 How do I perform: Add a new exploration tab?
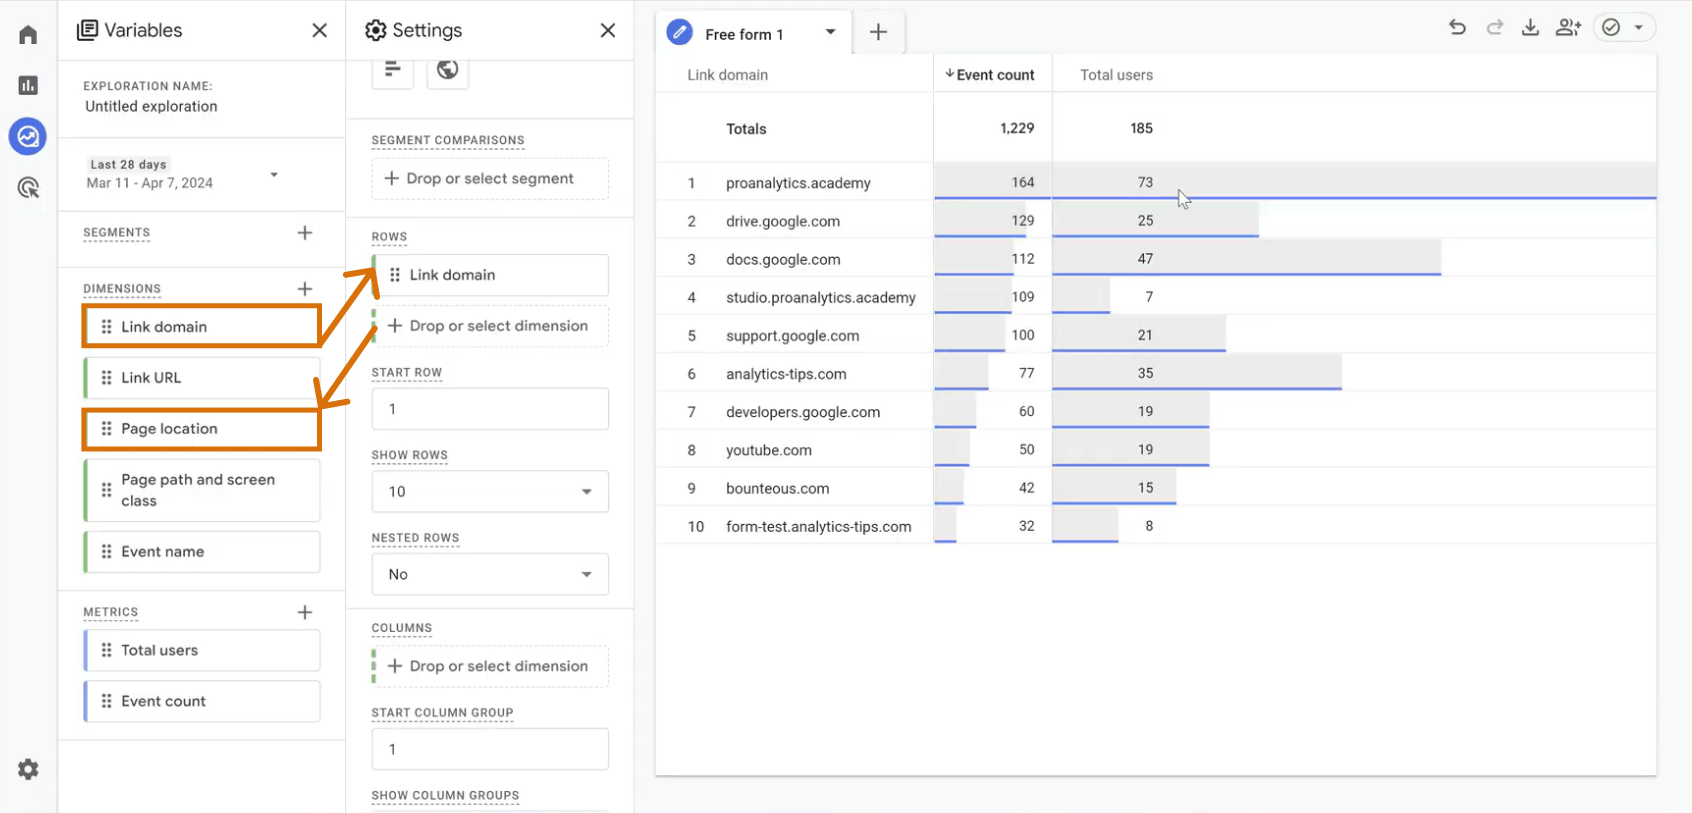point(878,33)
